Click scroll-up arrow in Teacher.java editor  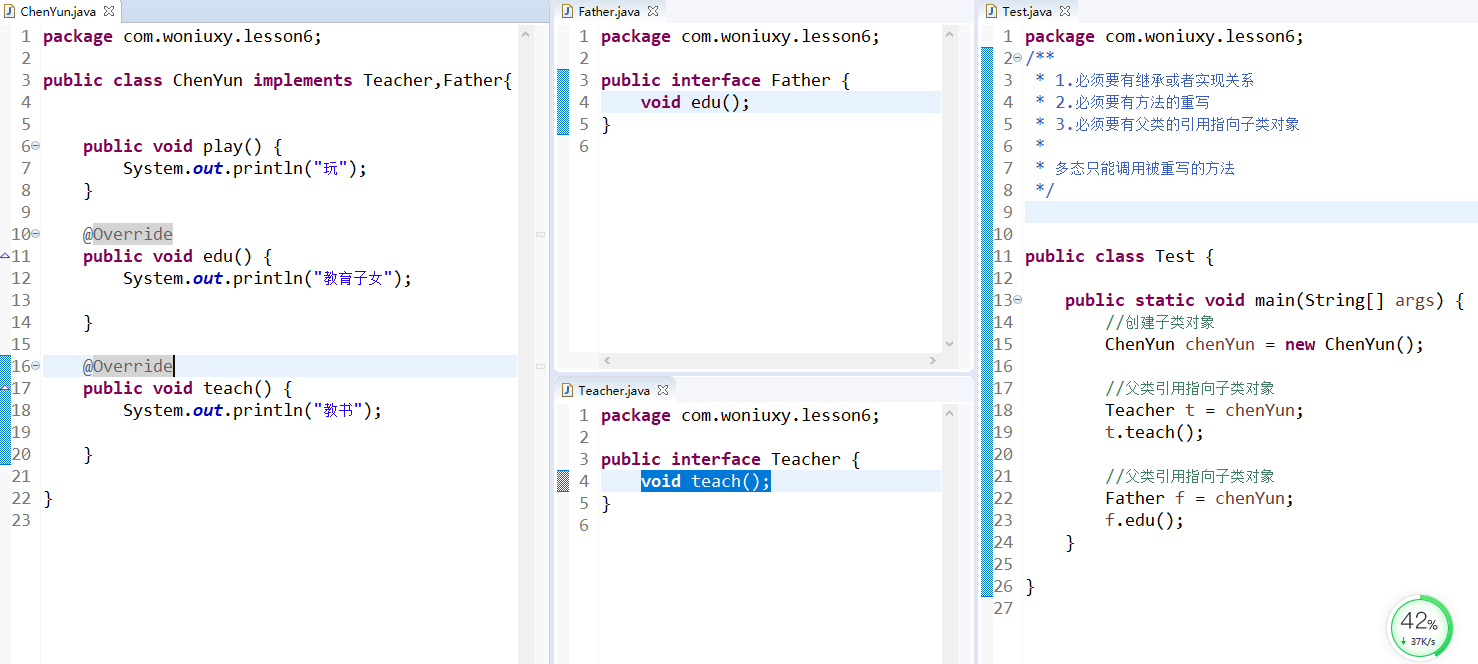click(x=949, y=413)
